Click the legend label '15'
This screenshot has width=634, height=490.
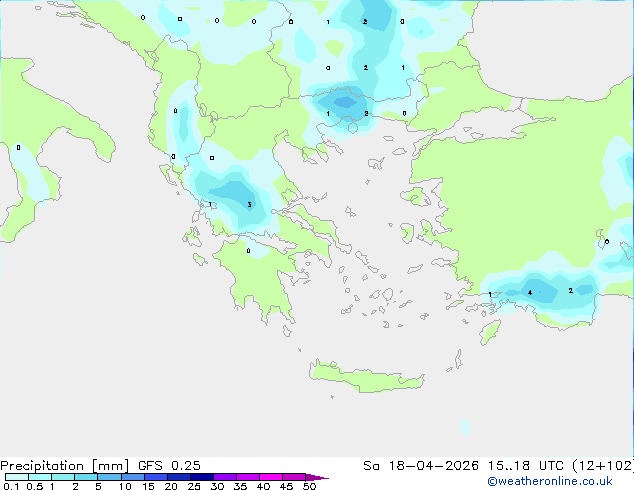point(148,486)
